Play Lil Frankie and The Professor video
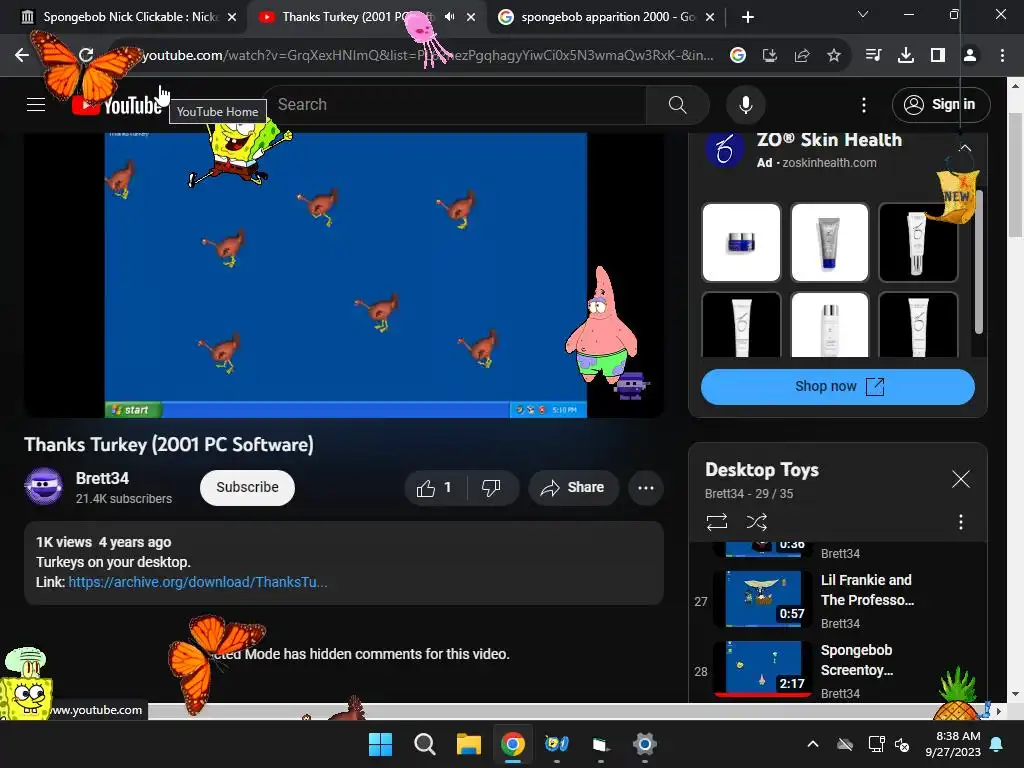The image size is (1024, 768). pyautogui.click(x=838, y=600)
